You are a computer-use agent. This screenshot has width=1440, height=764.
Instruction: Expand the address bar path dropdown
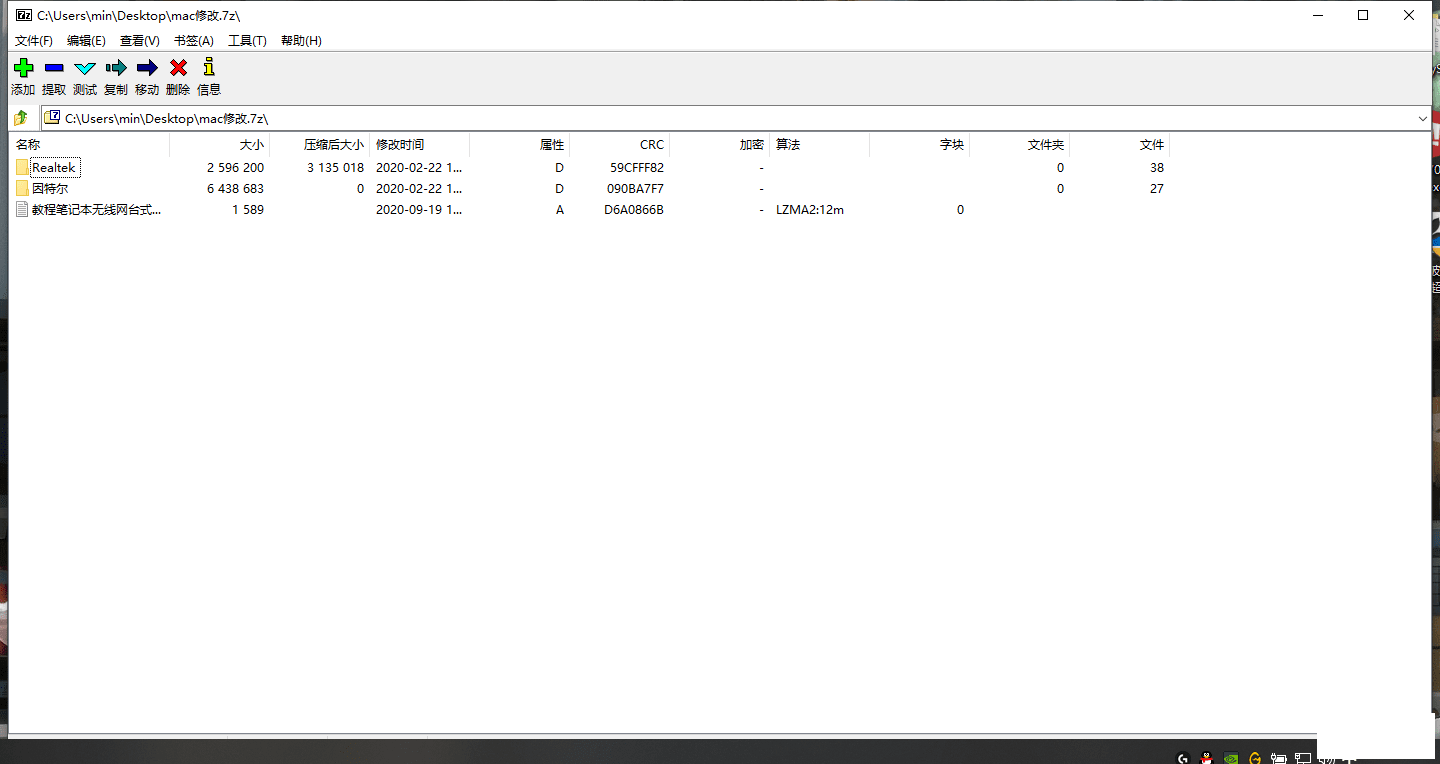tap(1422, 118)
